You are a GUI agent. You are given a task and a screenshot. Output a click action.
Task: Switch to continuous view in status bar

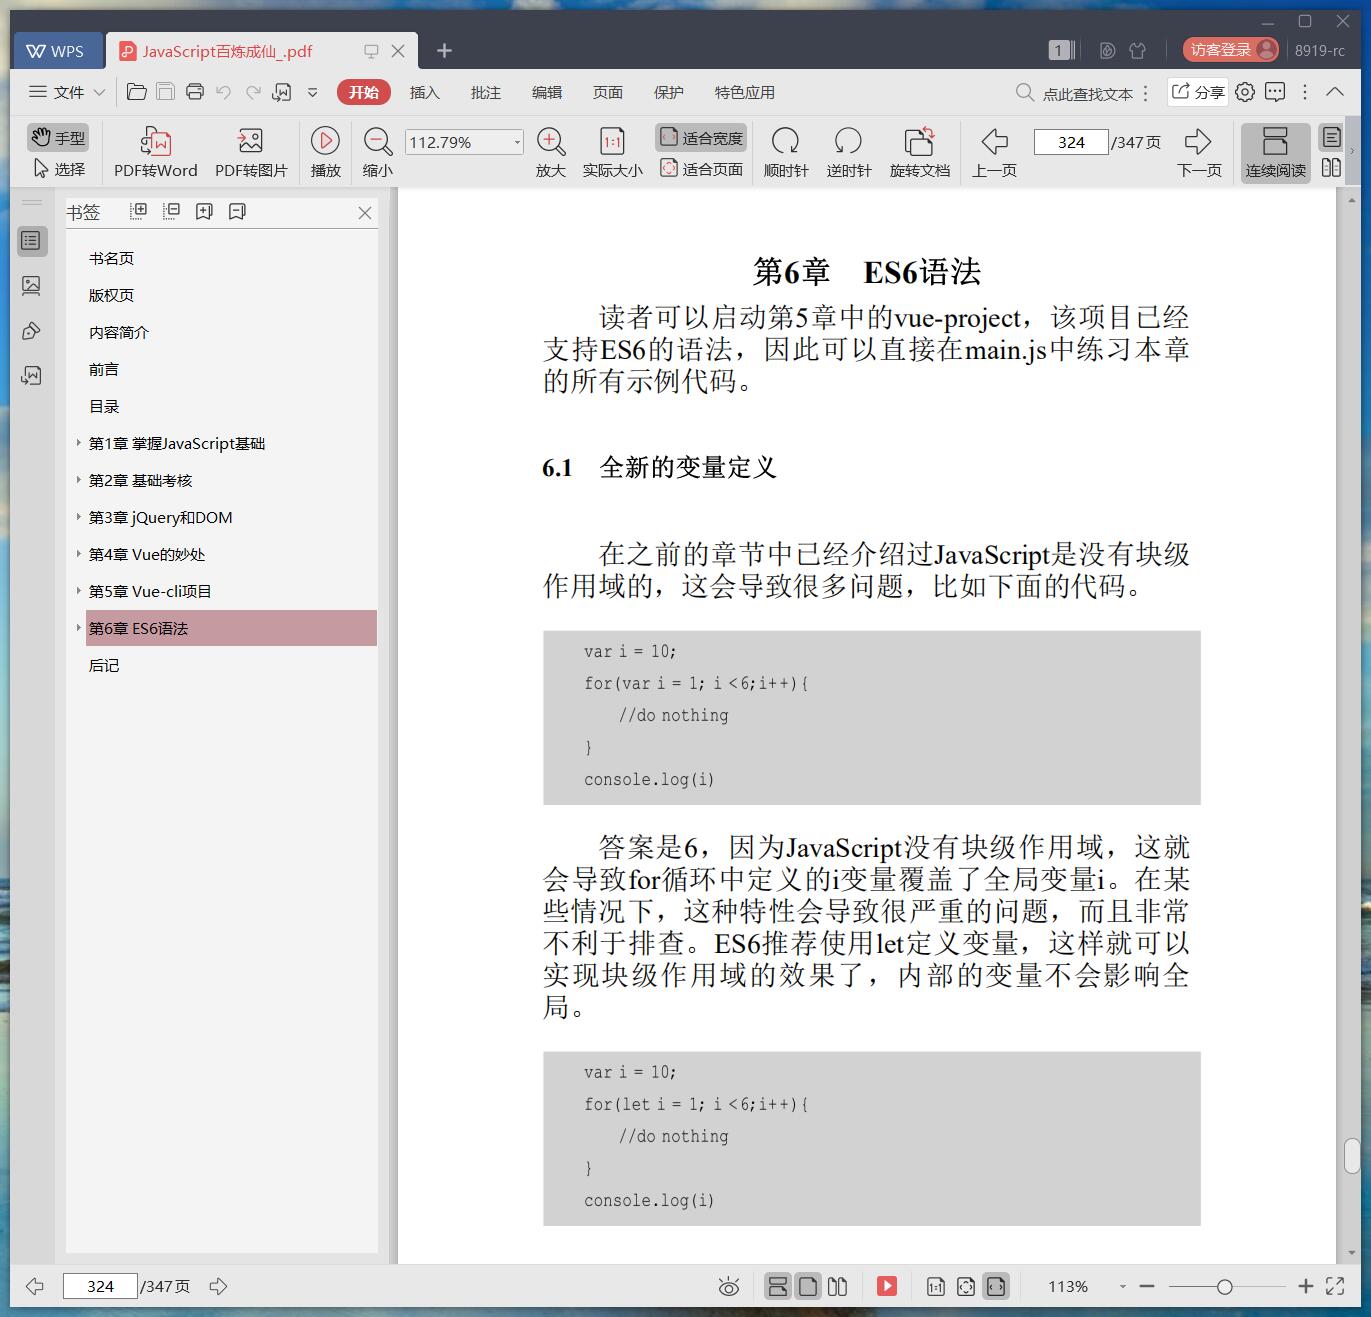(x=778, y=1286)
